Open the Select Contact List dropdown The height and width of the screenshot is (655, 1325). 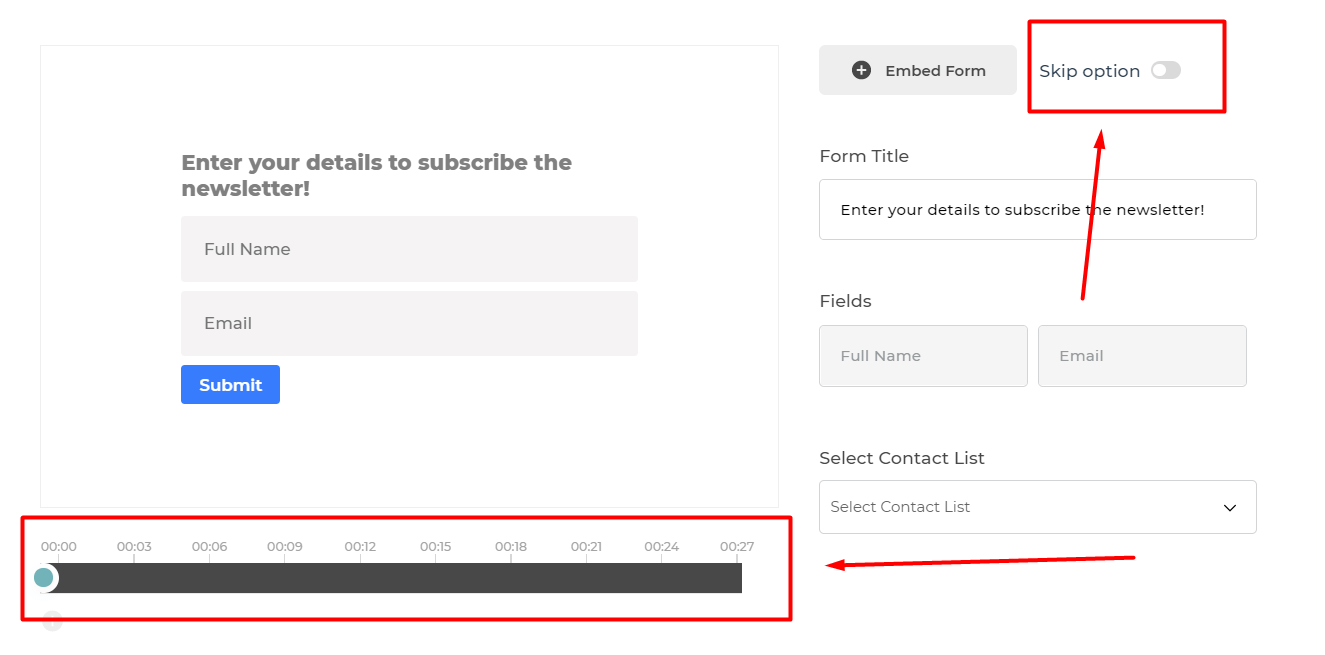coord(1037,507)
